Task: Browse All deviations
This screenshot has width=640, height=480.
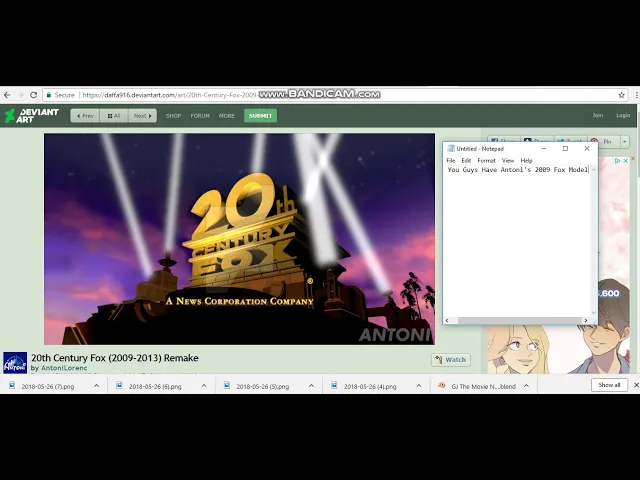Action: click(x=114, y=116)
